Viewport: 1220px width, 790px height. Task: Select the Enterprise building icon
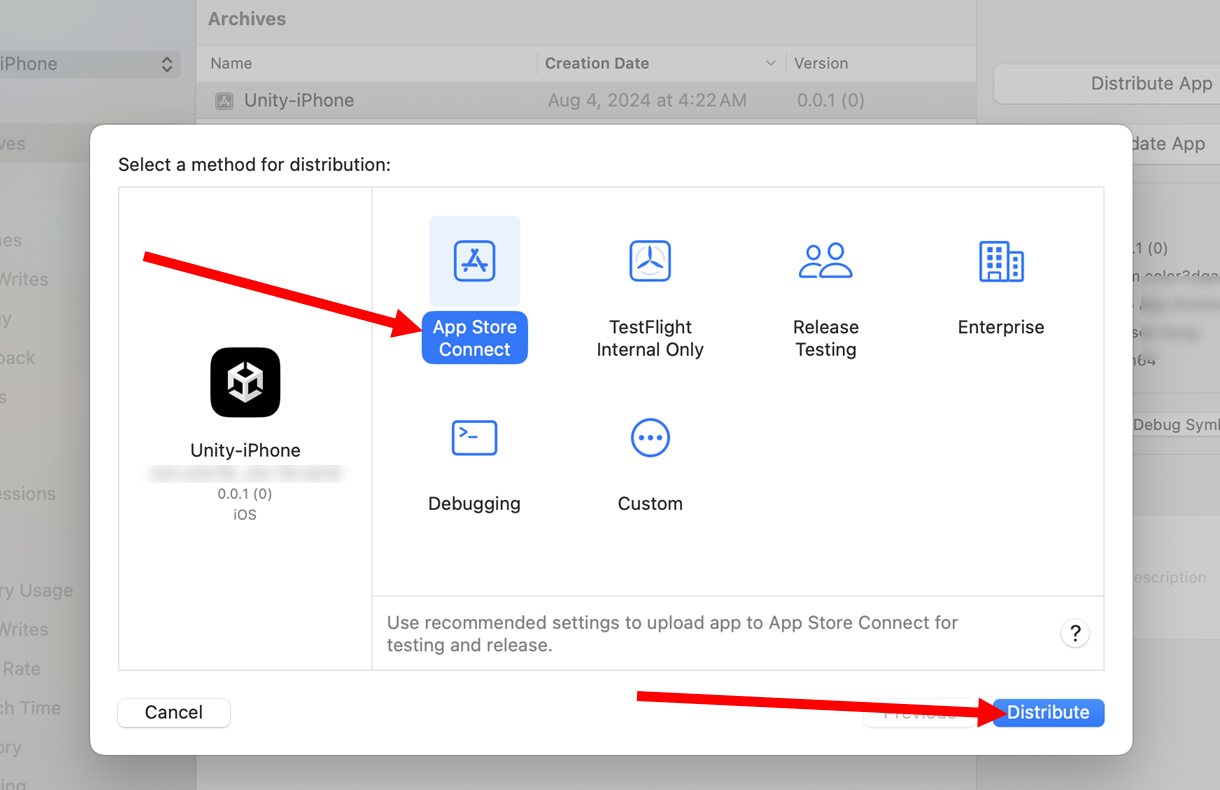point(1001,261)
